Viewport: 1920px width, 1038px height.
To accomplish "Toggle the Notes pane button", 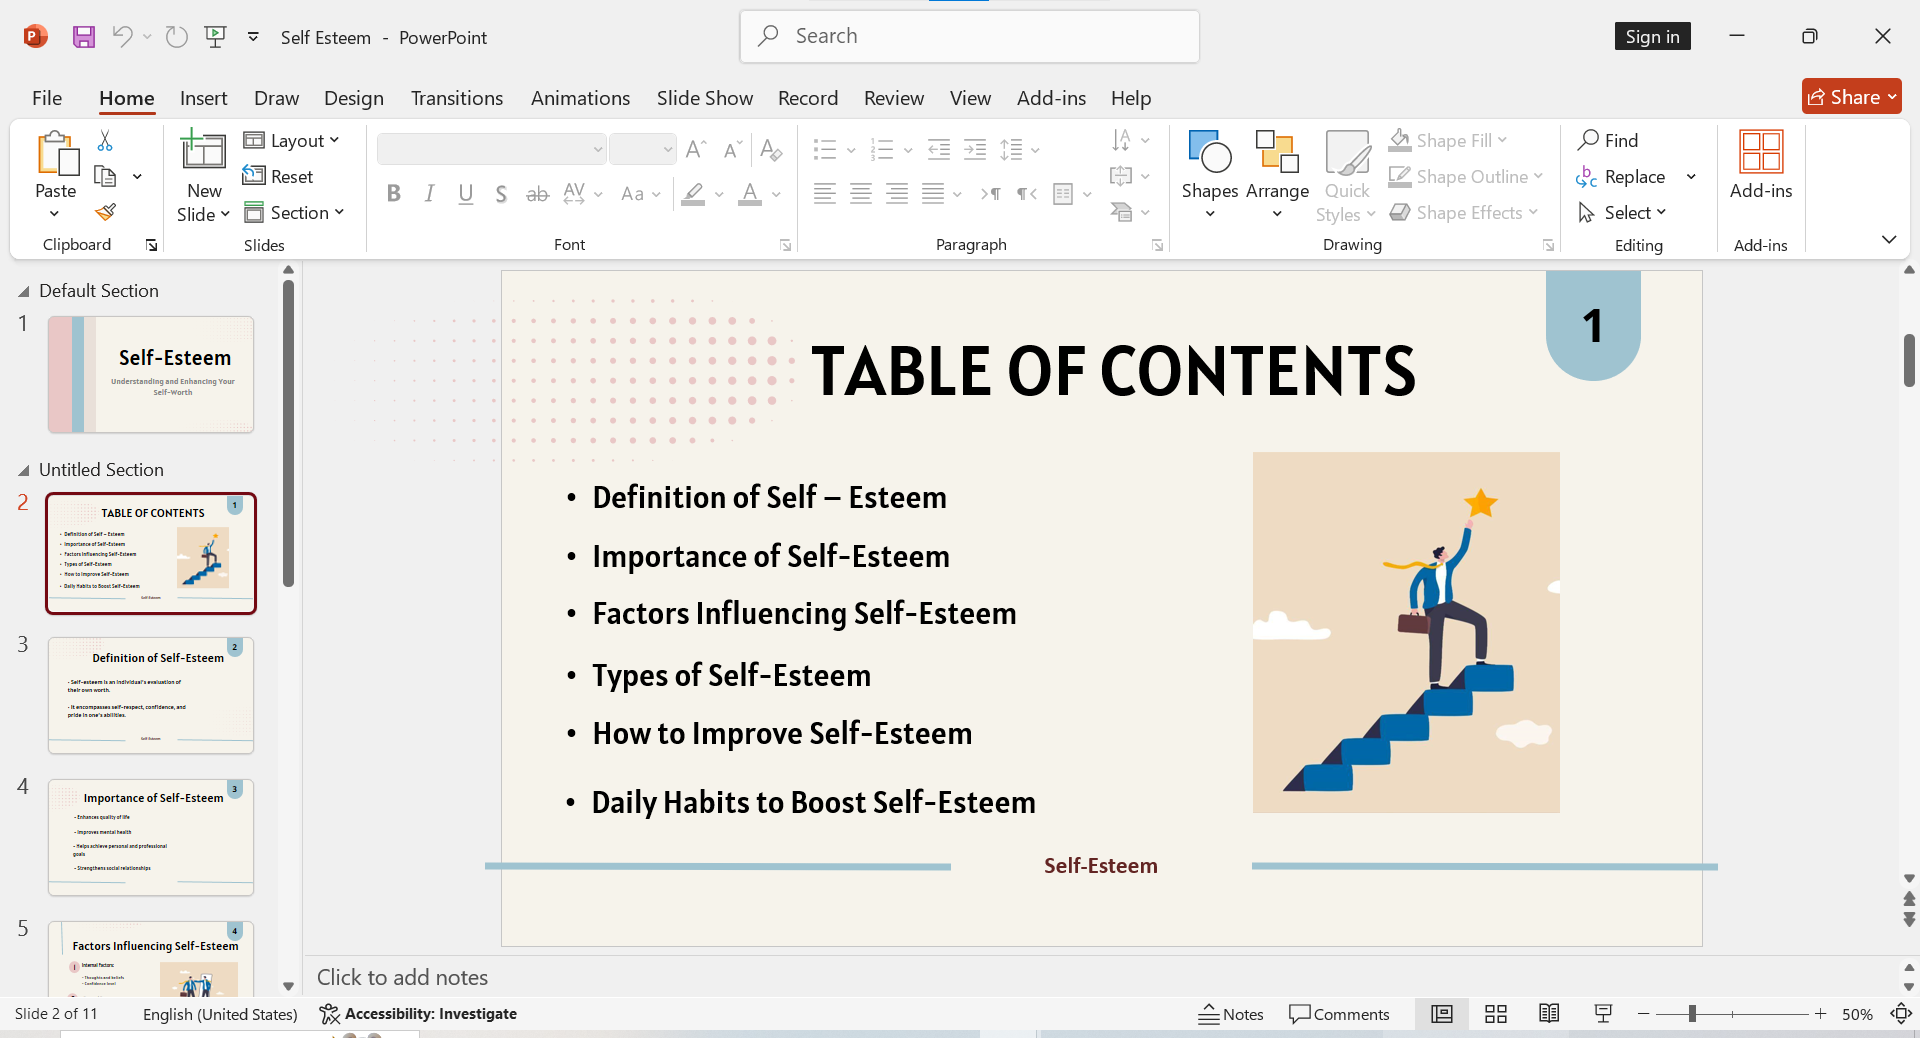I will click(x=1231, y=1014).
